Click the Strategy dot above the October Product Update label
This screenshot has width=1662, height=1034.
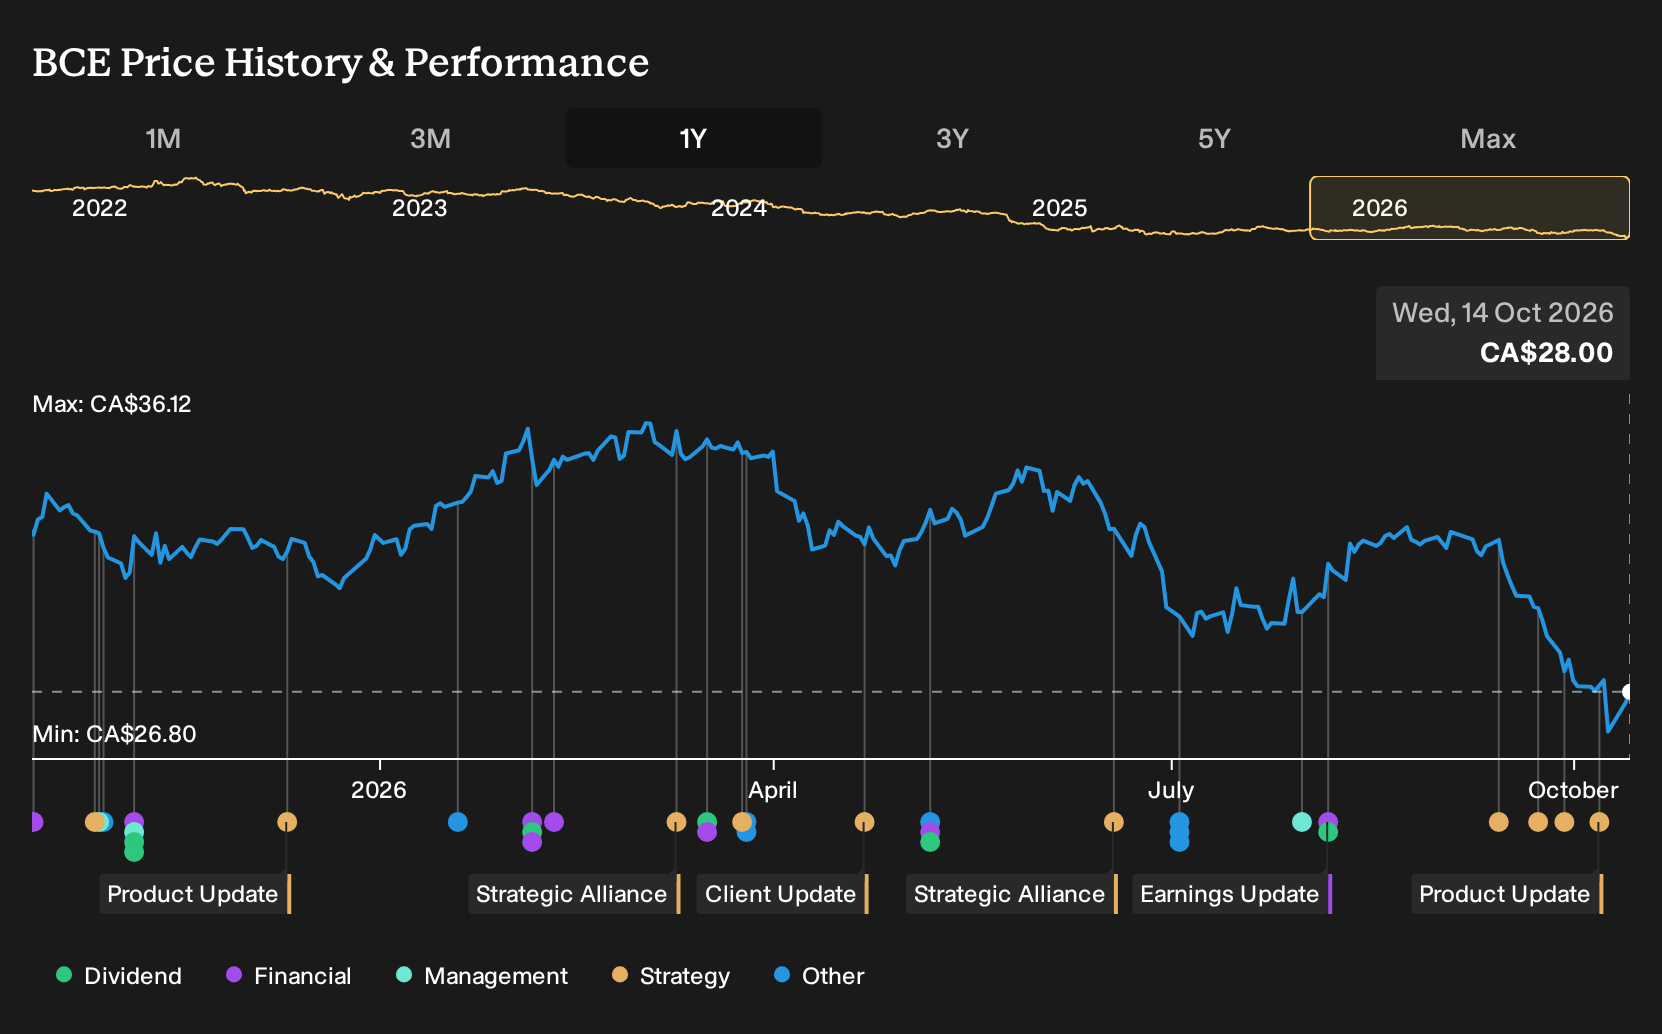pyautogui.click(x=1599, y=822)
